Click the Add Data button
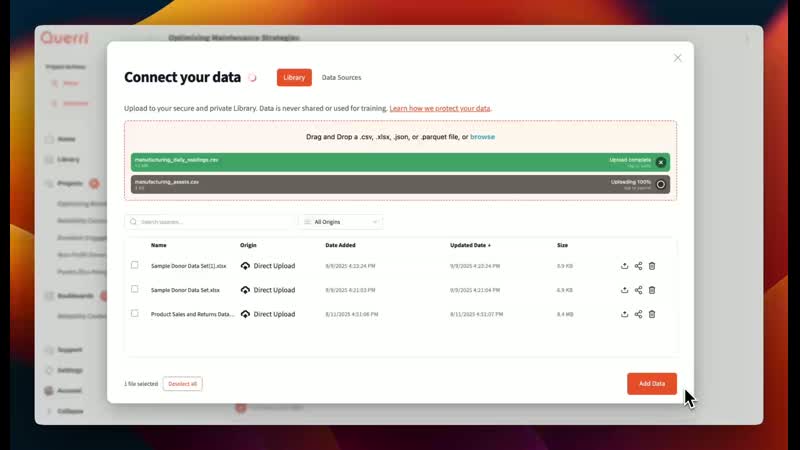The height and width of the screenshot is (450, 800). (x=651, y=384)
